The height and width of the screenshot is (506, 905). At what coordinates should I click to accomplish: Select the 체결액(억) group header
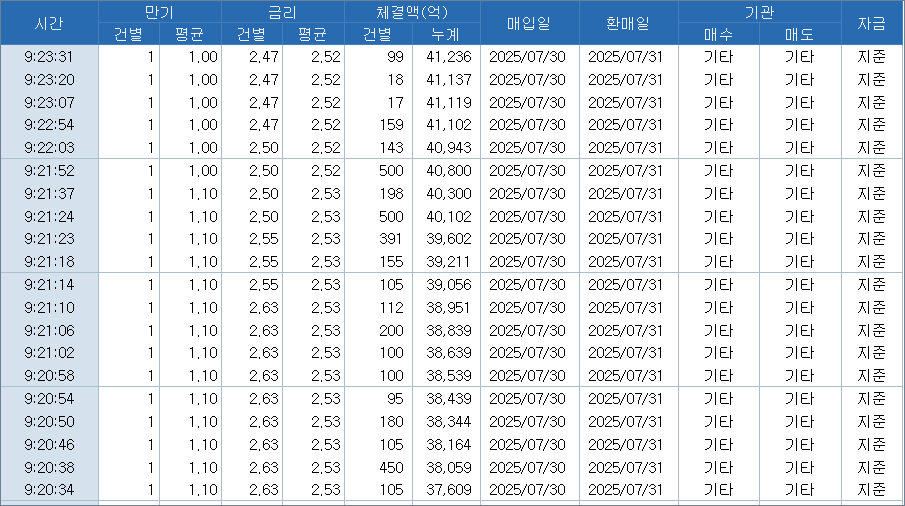pyautogui.click(x=412, y=12)
